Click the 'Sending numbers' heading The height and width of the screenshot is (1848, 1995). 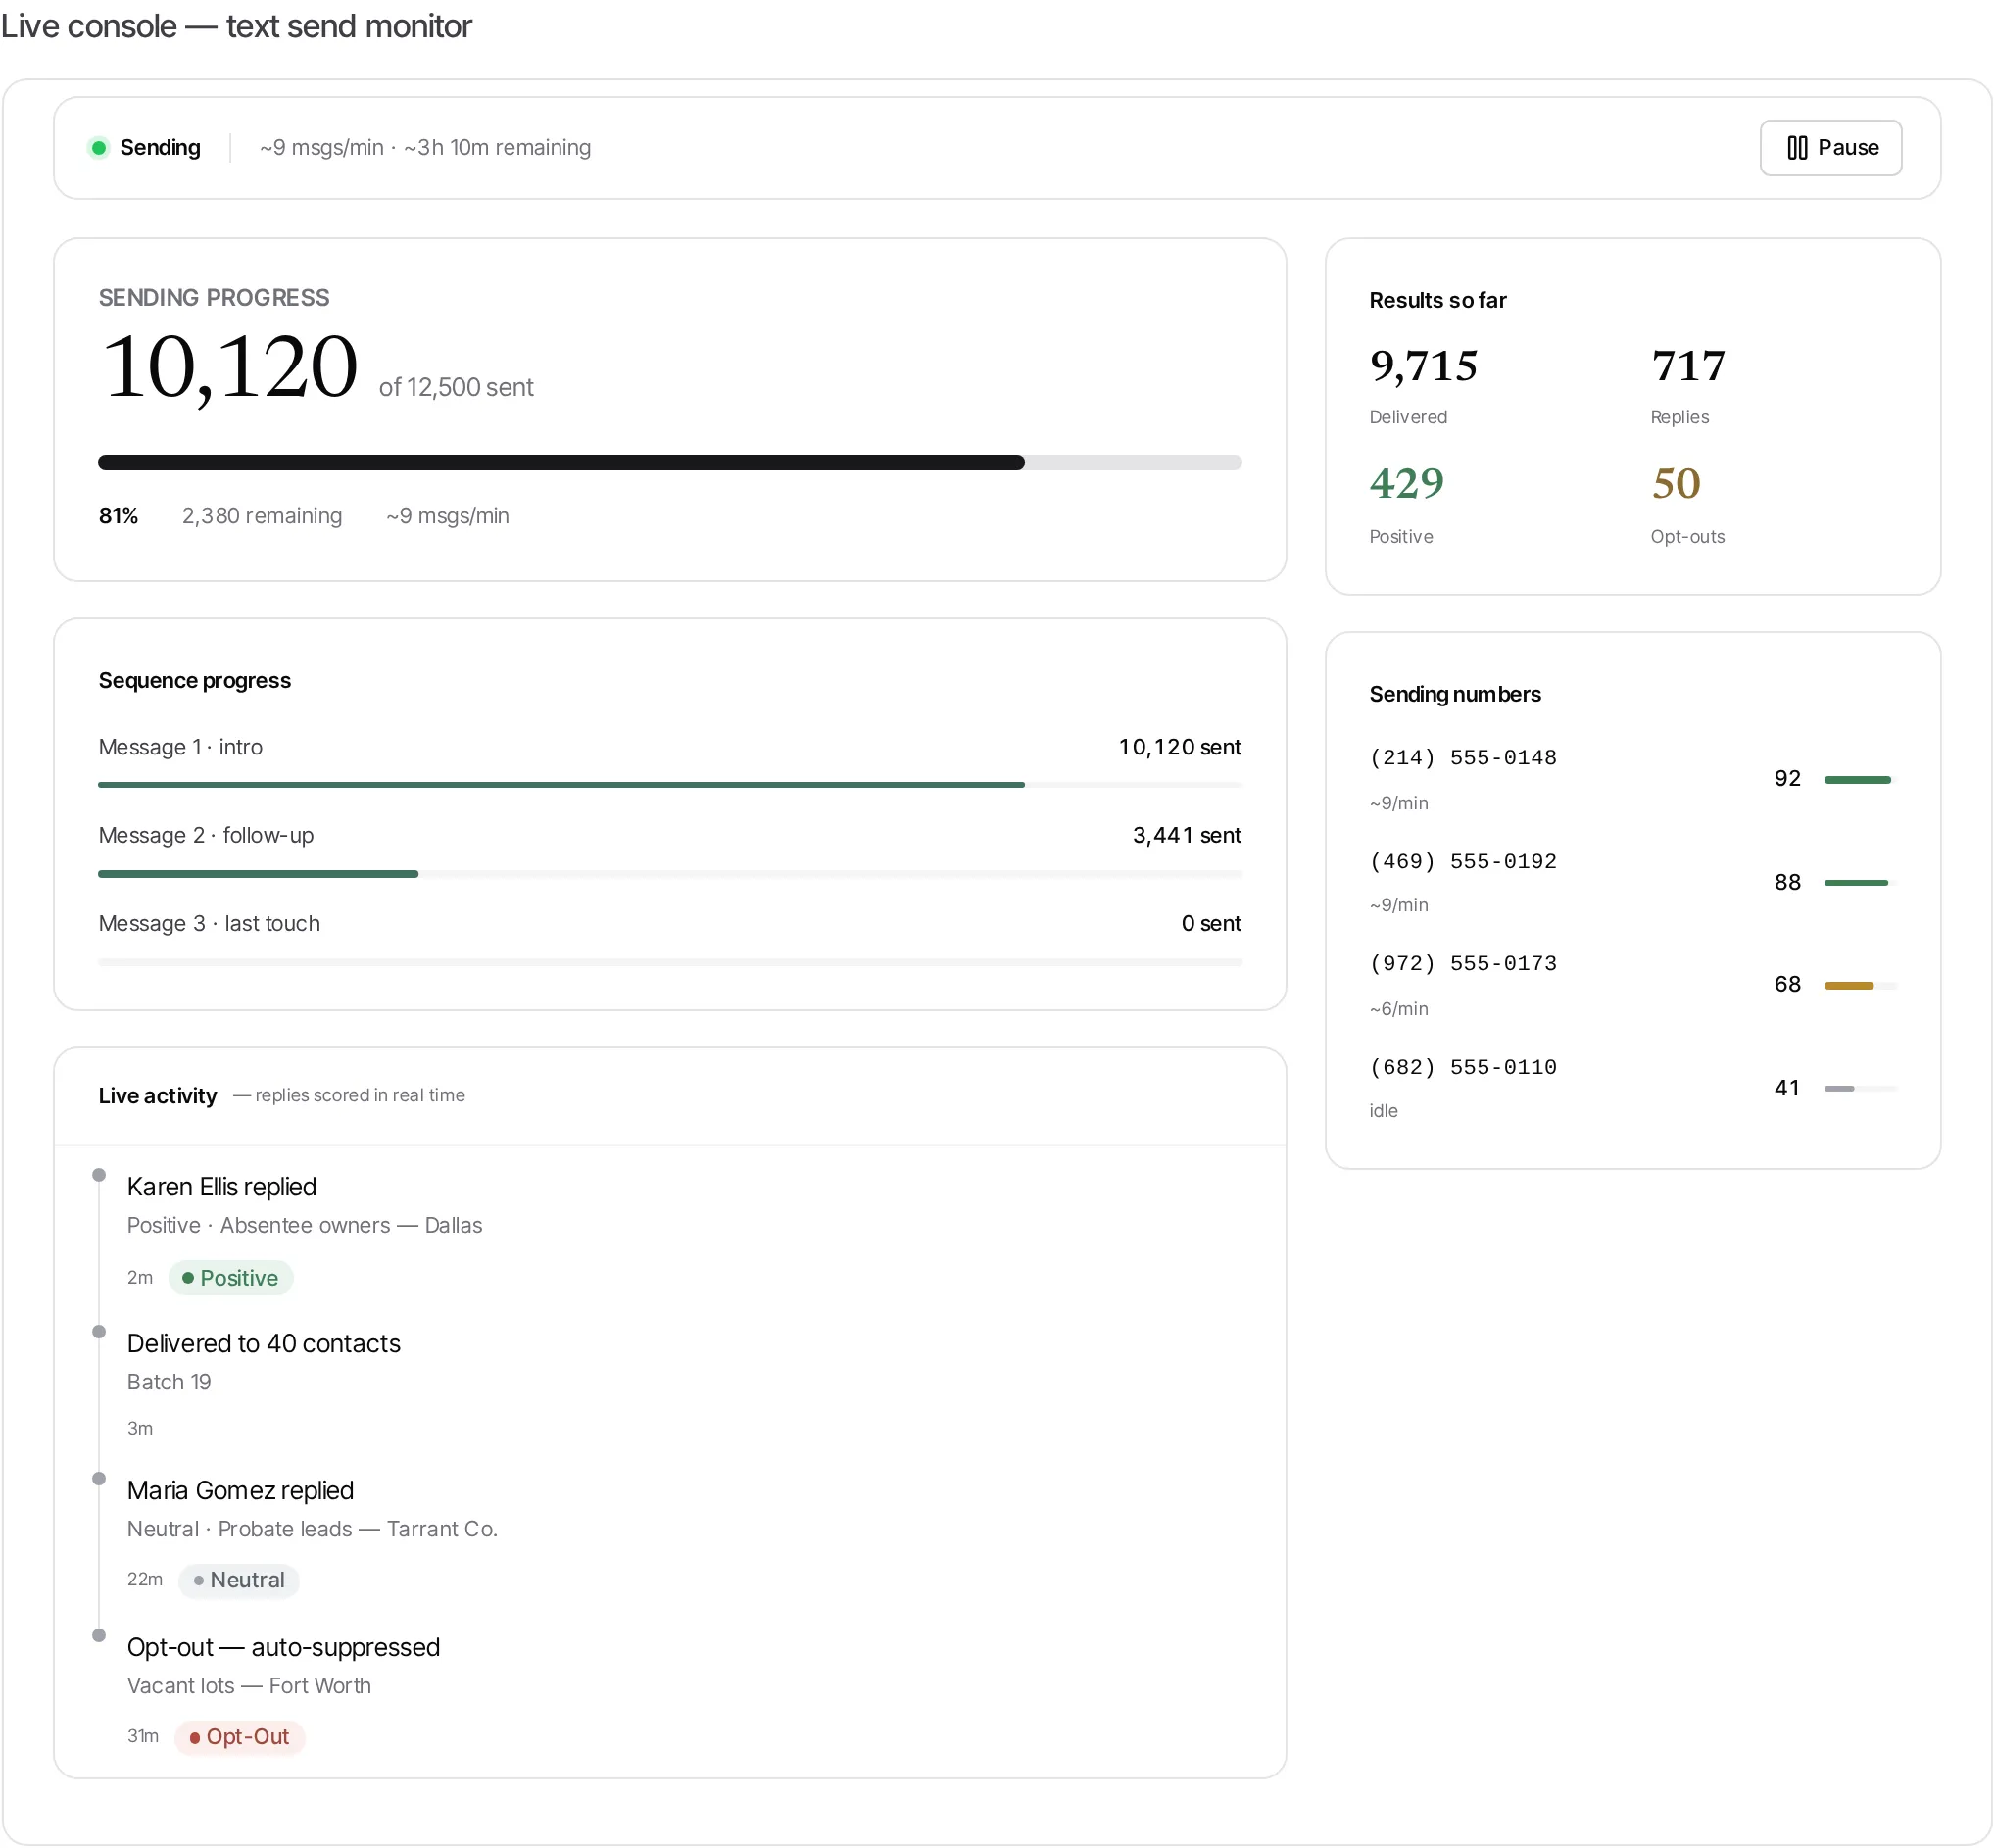click(1455, 694)
